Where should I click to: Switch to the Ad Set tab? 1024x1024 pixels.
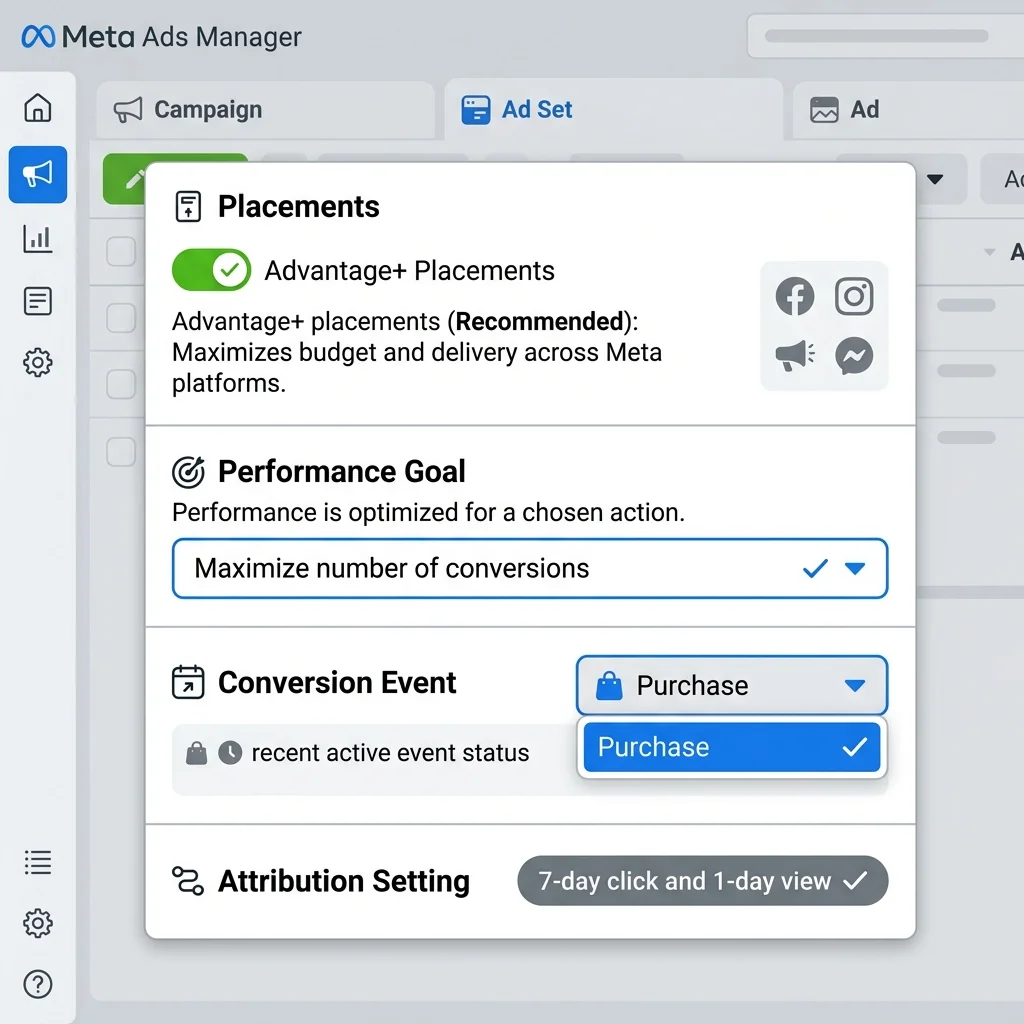tap(613, 109)
